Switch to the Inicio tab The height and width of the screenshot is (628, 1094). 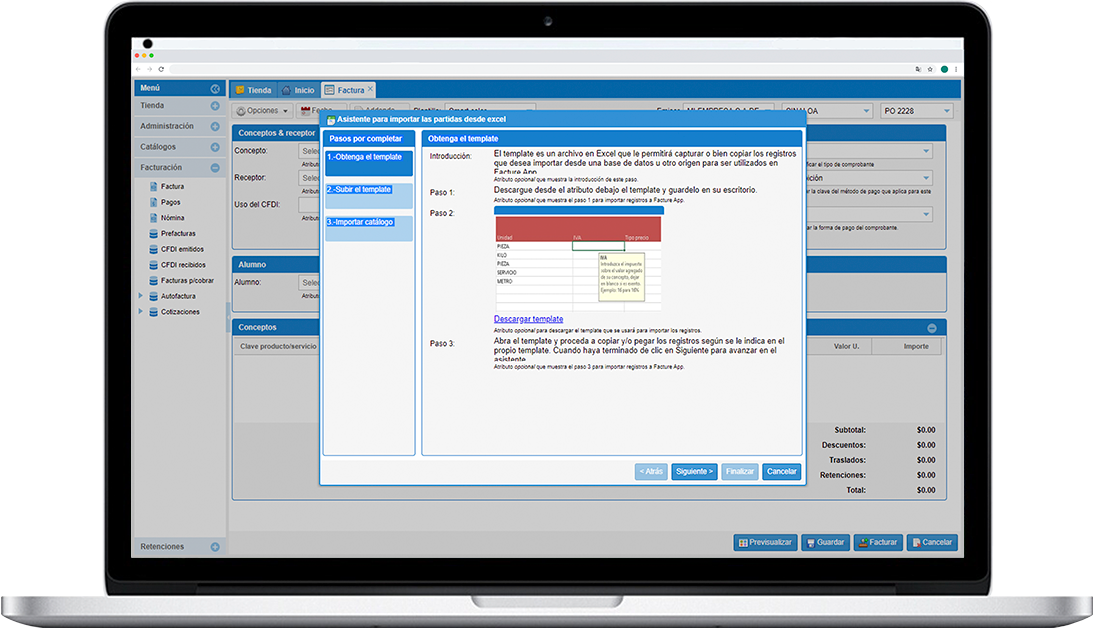[x=297, y=90]
